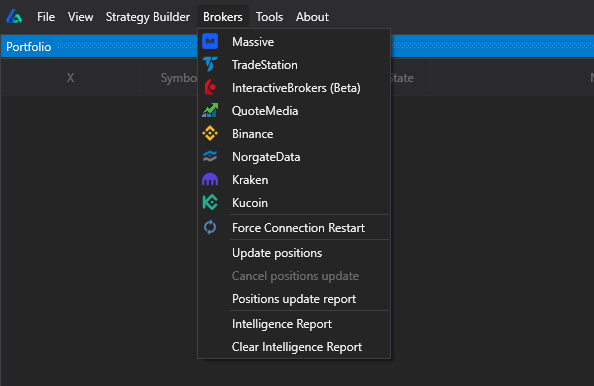Click the Massive broker icon
Image resolution: width=594 pixels, height=386 pixels.
click(x=210, y=41)
